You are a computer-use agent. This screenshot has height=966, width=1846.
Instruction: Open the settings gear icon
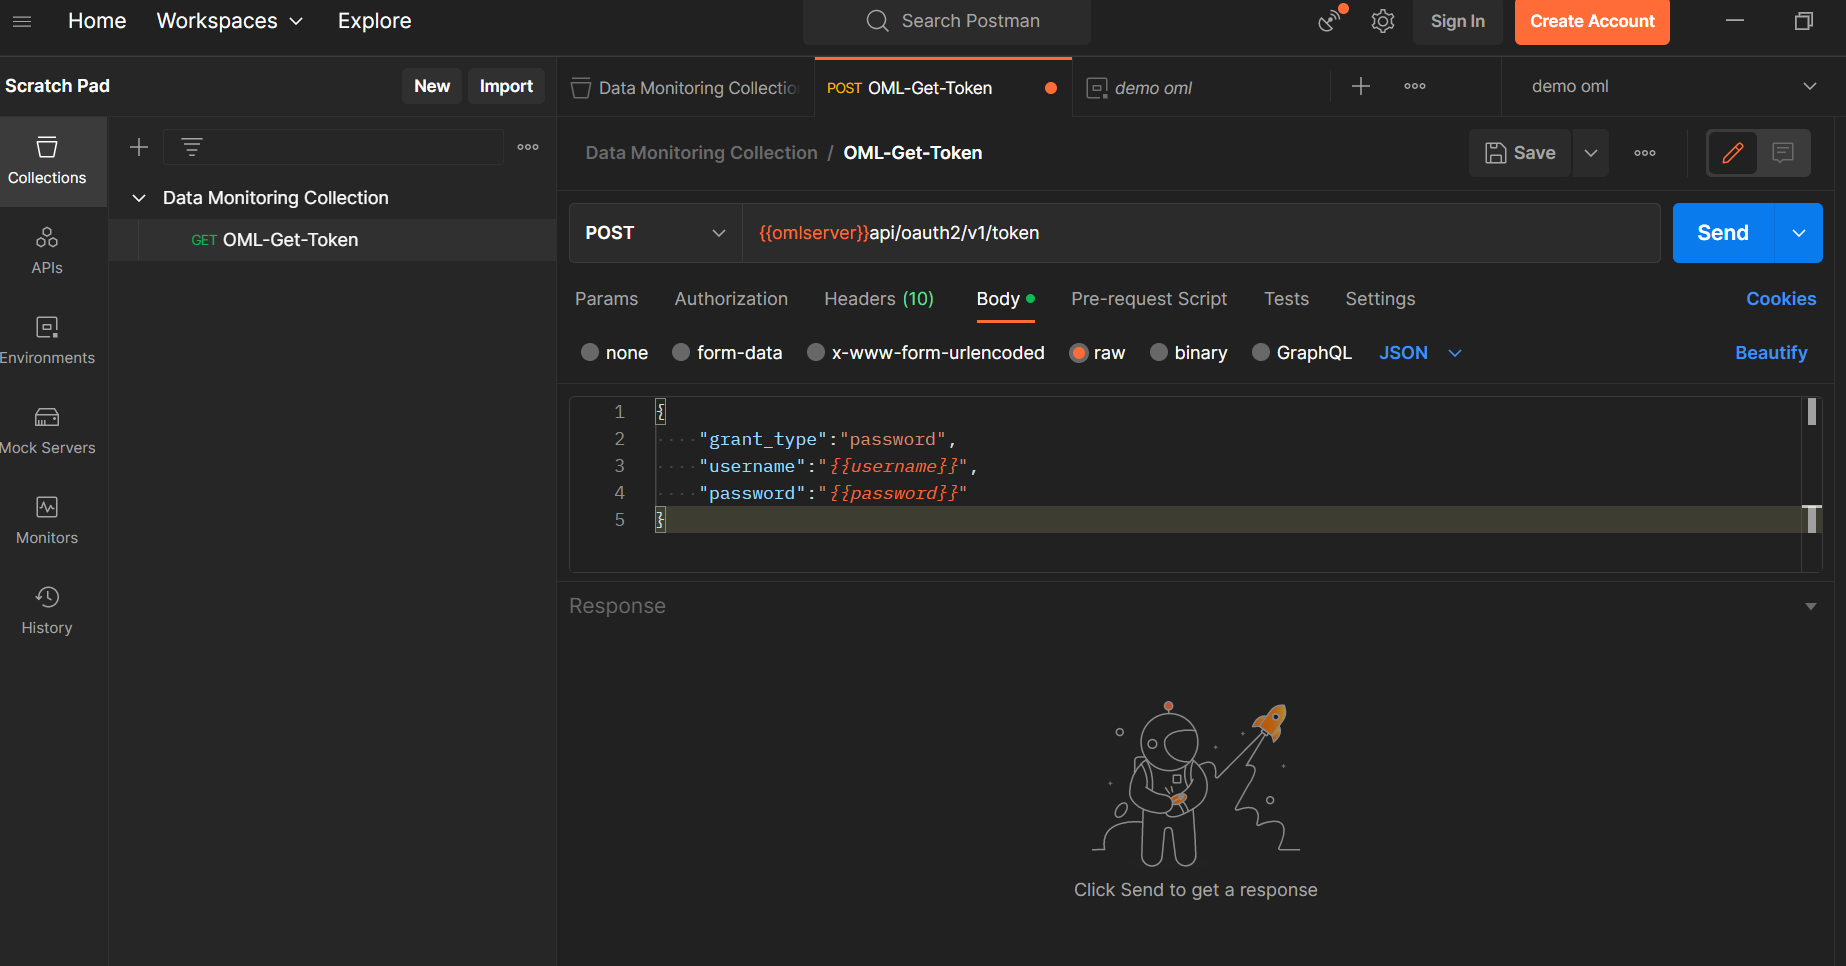[x=1383, y=21]
